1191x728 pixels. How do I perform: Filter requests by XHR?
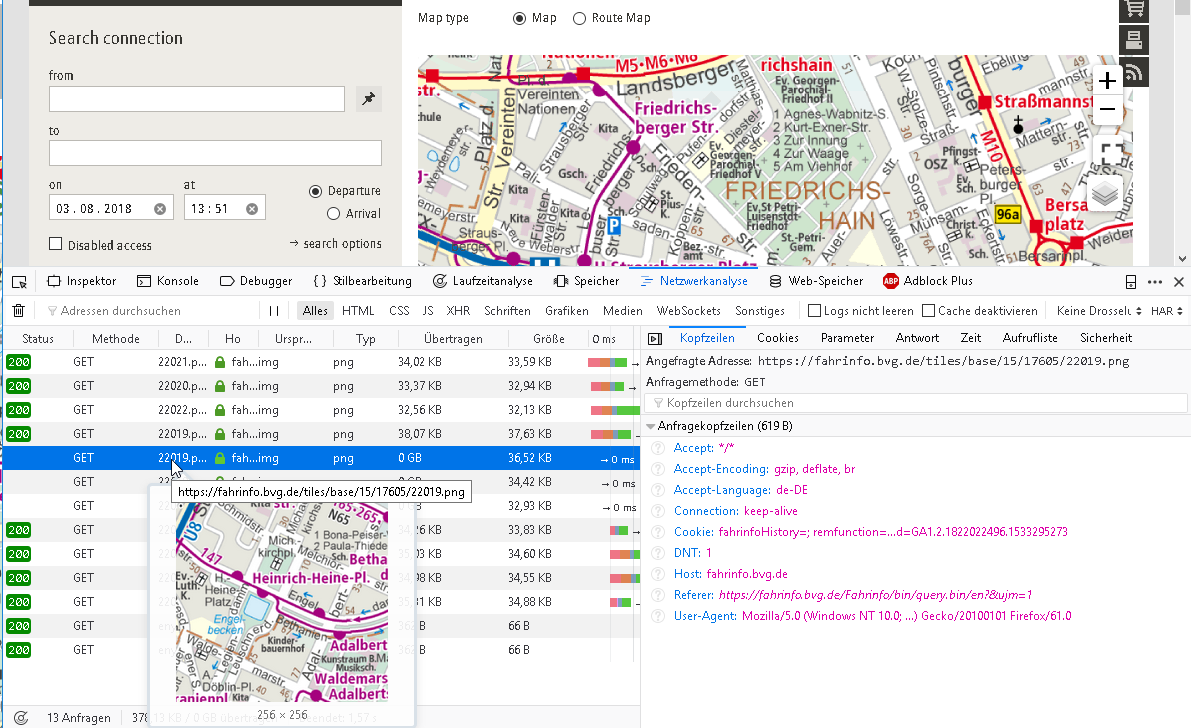click(458, 311)
